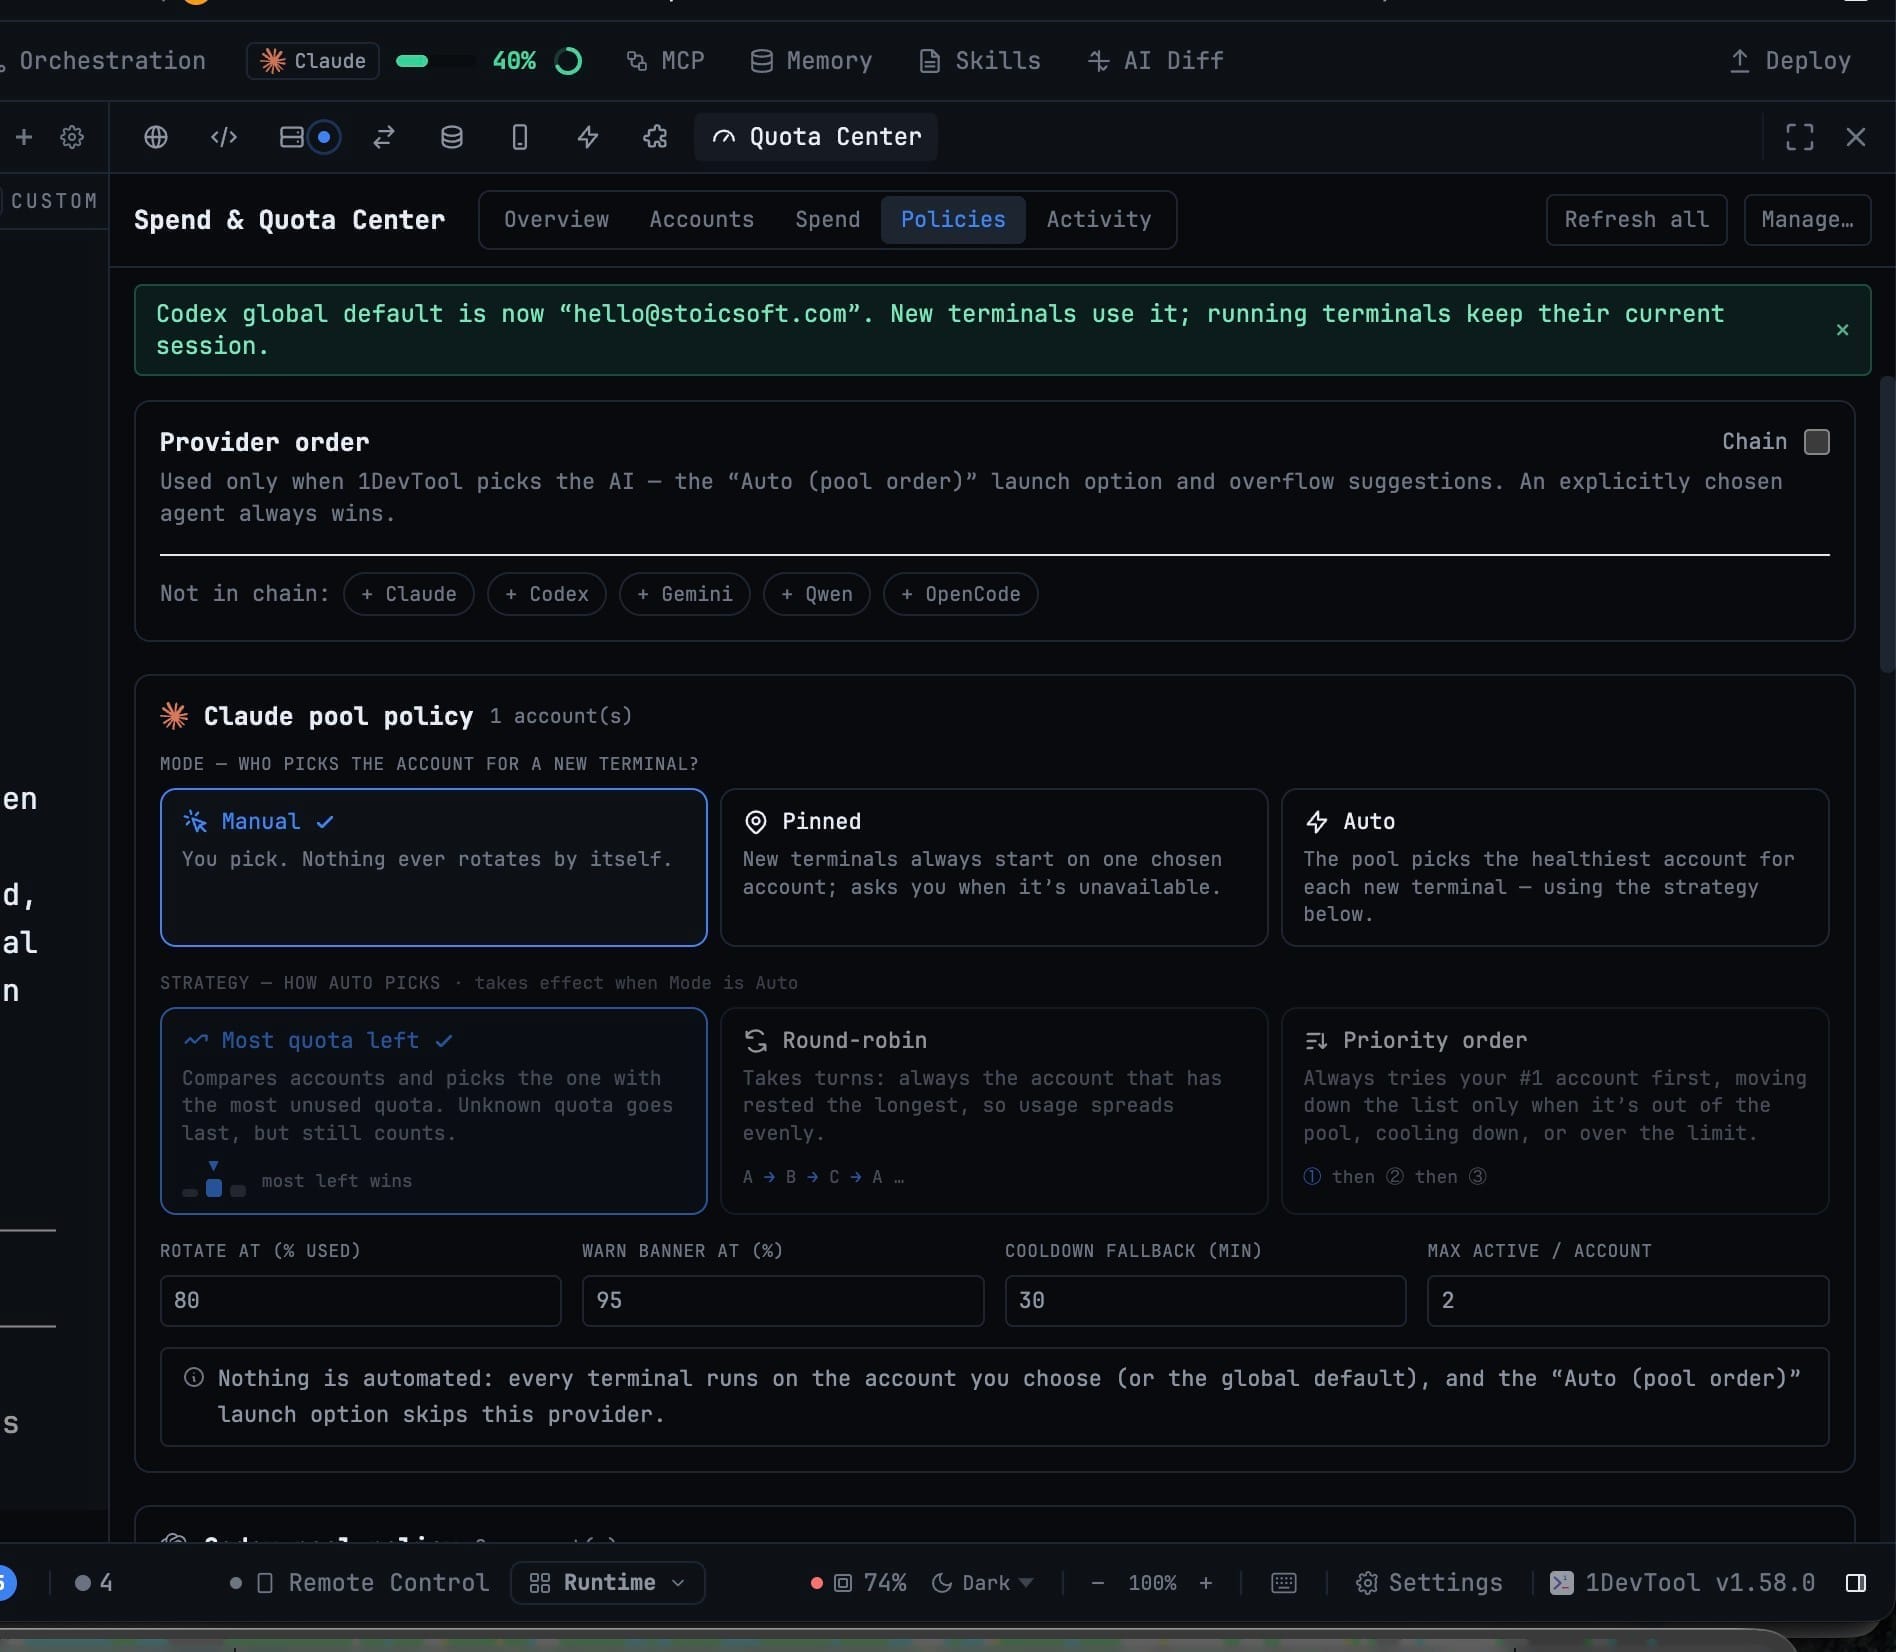Click the plus add icon
The height and width of the screenshot is (1652, 1896).
point(24,137)
